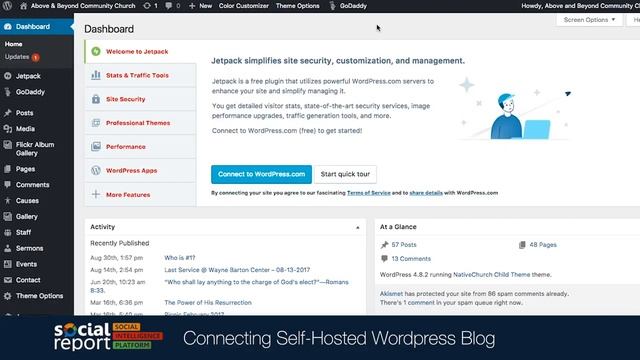Screen dimensions: 640x360
Task: Open The Power of His Resurrection post
Action: tap(208, 302)
